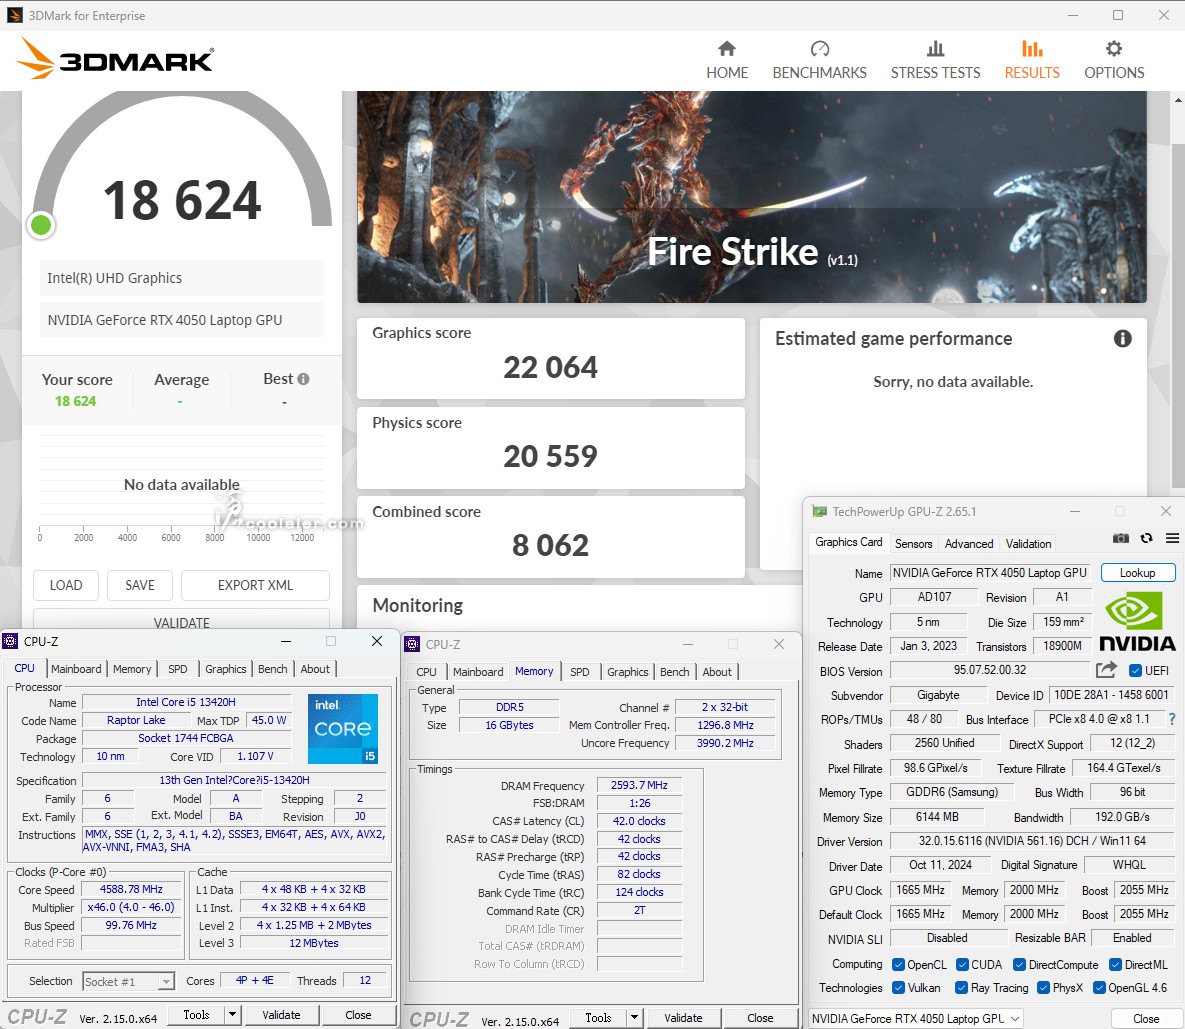Click the Physics score 20 559
Viewport: 1185px width, 1029px height.
coord(550,456)
